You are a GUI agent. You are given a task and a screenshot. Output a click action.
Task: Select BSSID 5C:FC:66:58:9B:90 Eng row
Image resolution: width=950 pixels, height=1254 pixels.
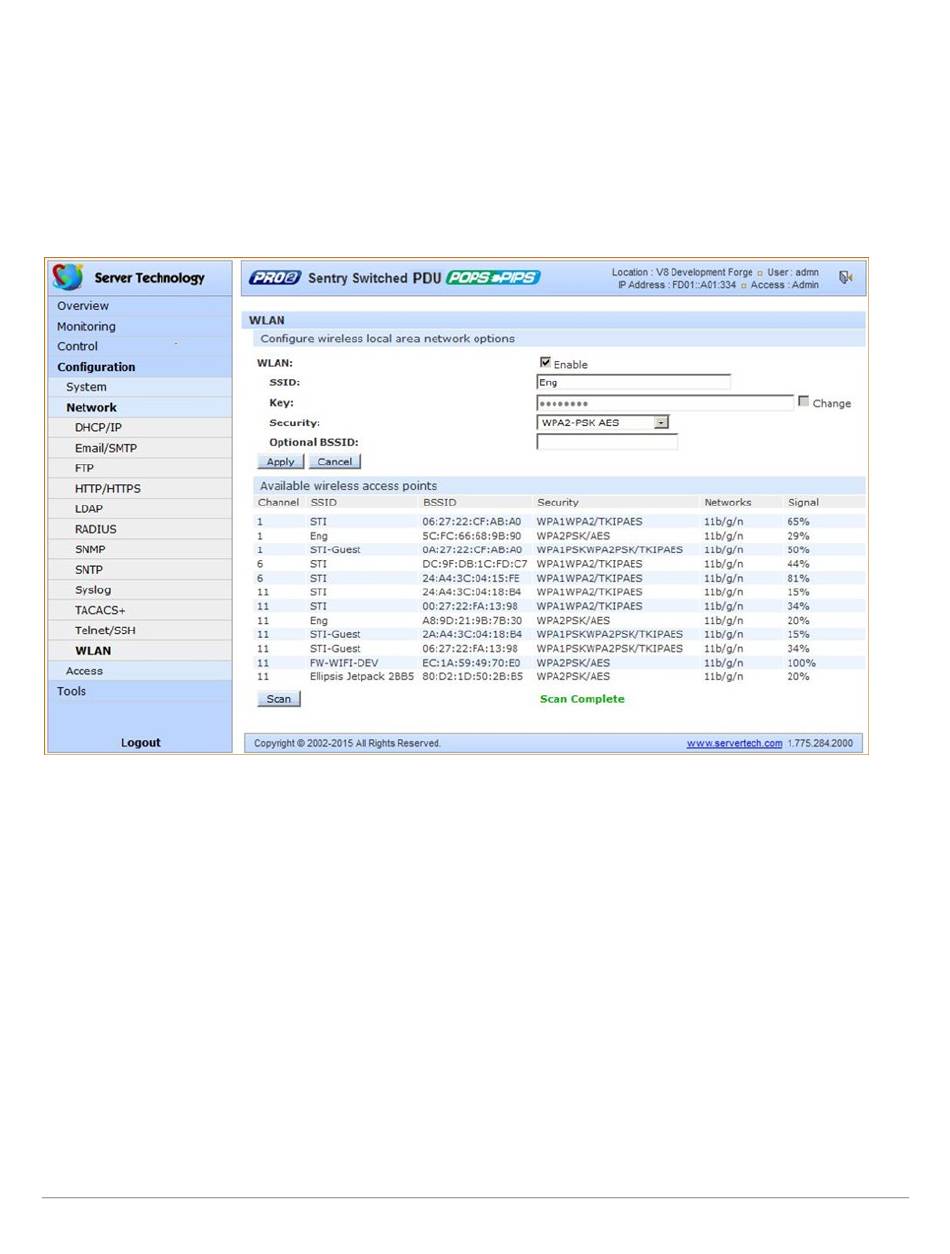(x=560, y=536)
